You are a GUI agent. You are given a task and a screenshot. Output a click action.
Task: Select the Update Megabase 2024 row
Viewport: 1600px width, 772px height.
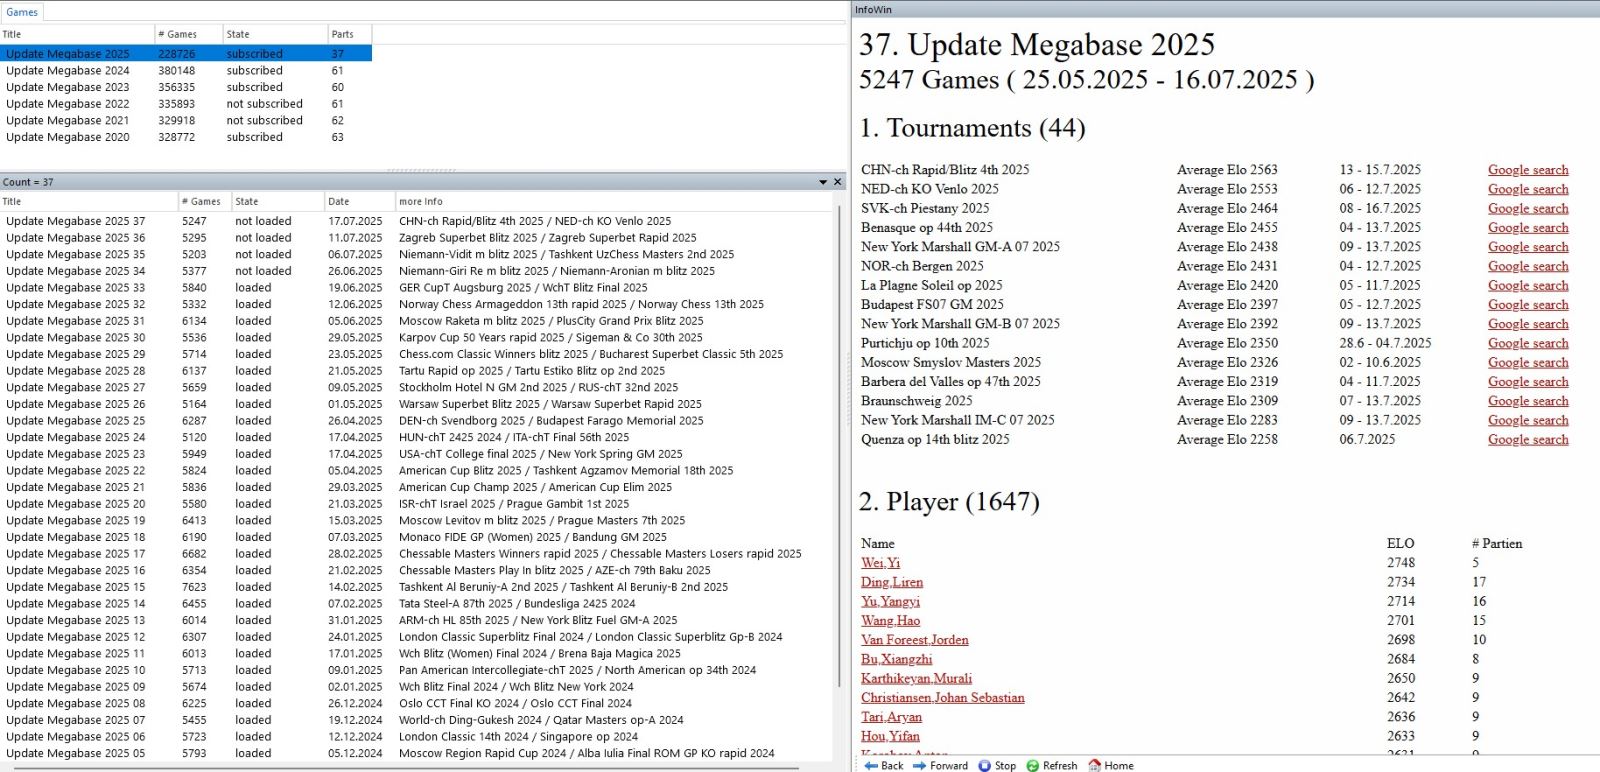[x=186, y=71]
